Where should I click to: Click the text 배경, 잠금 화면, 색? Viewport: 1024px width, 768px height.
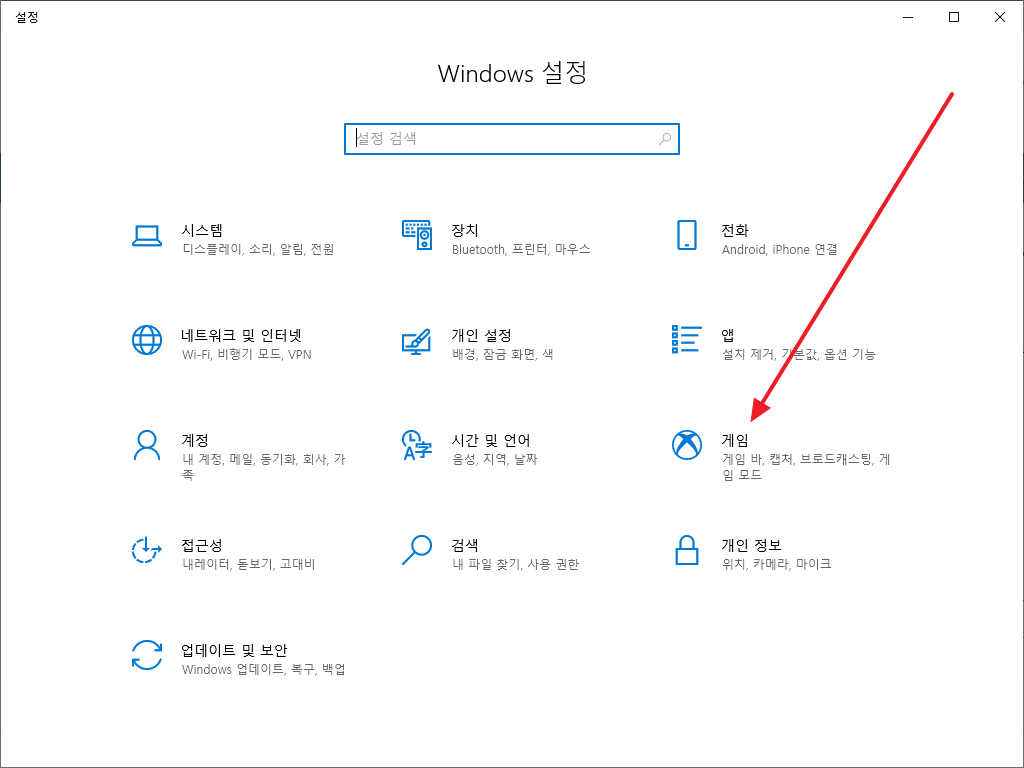coord(503,354)
